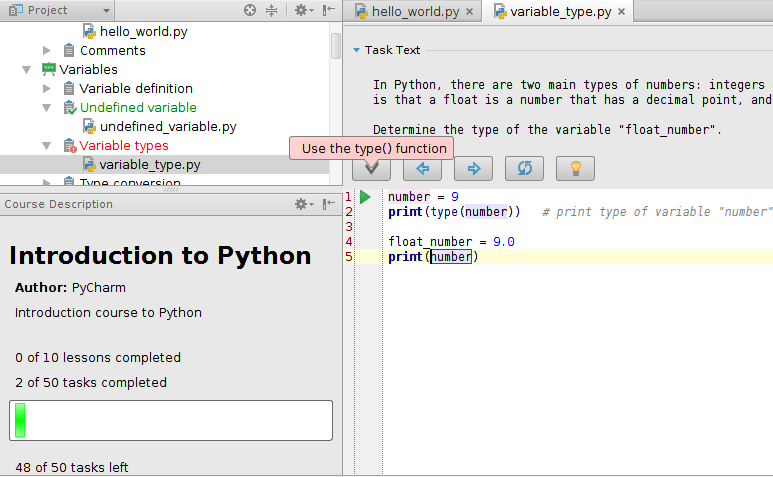Click the 'Task Text' section label
Image resolution: width=773 pixels, height=477 pixels.
click(392, 50)
